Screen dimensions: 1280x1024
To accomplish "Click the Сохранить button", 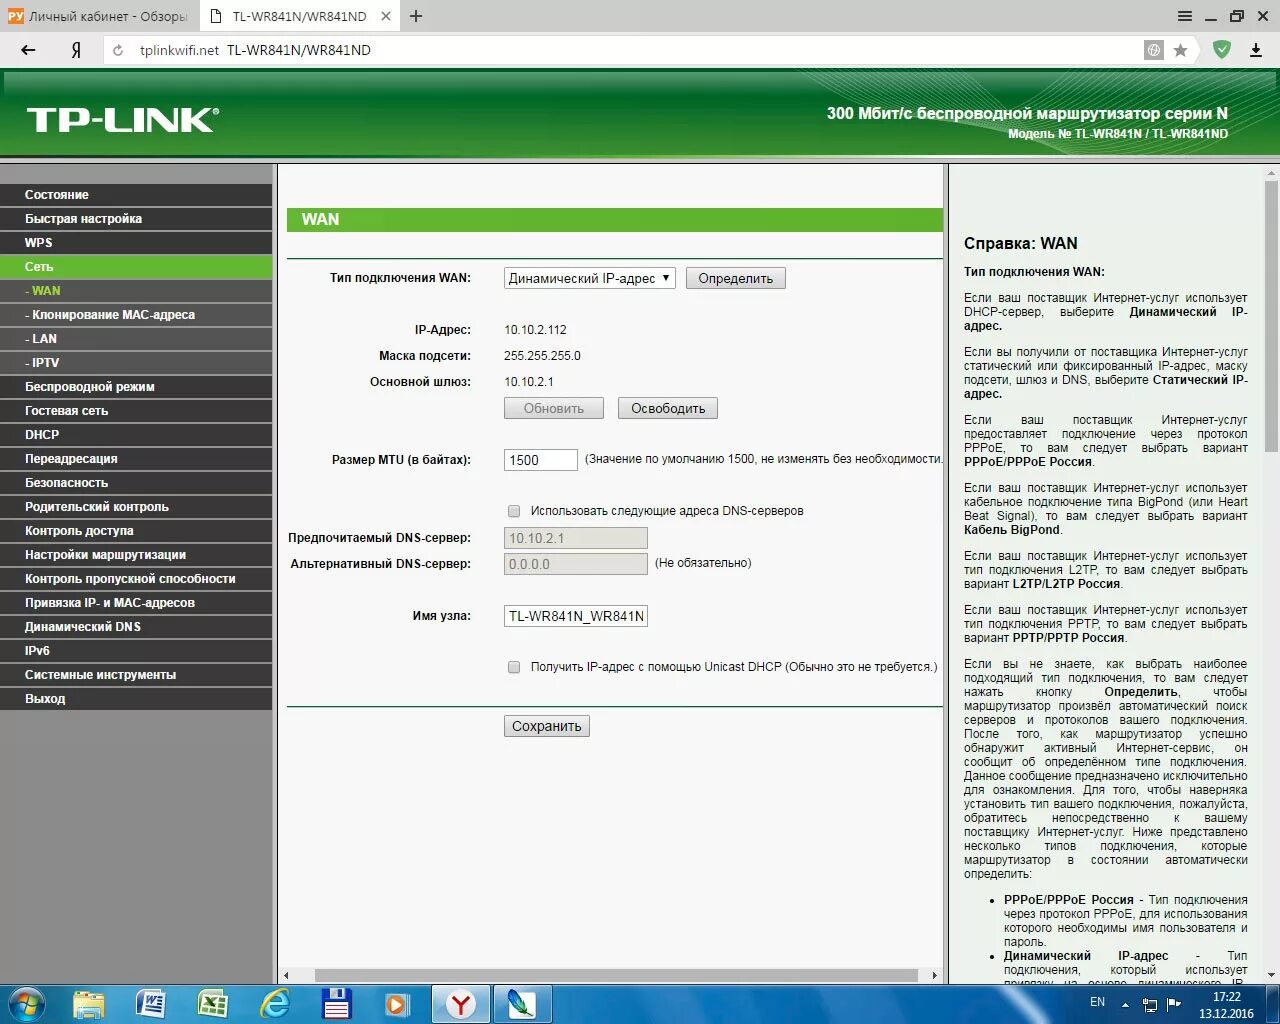I will pos(547,726).
